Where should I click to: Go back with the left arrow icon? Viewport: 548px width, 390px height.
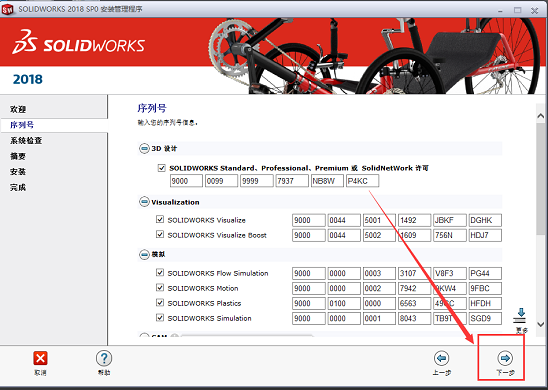441,358
